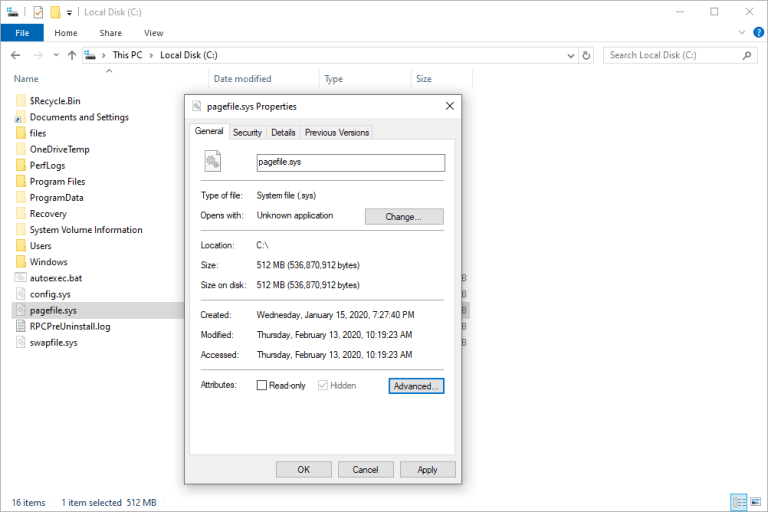
Task: Cancel the properties dialog
Action: pos(365,469)
